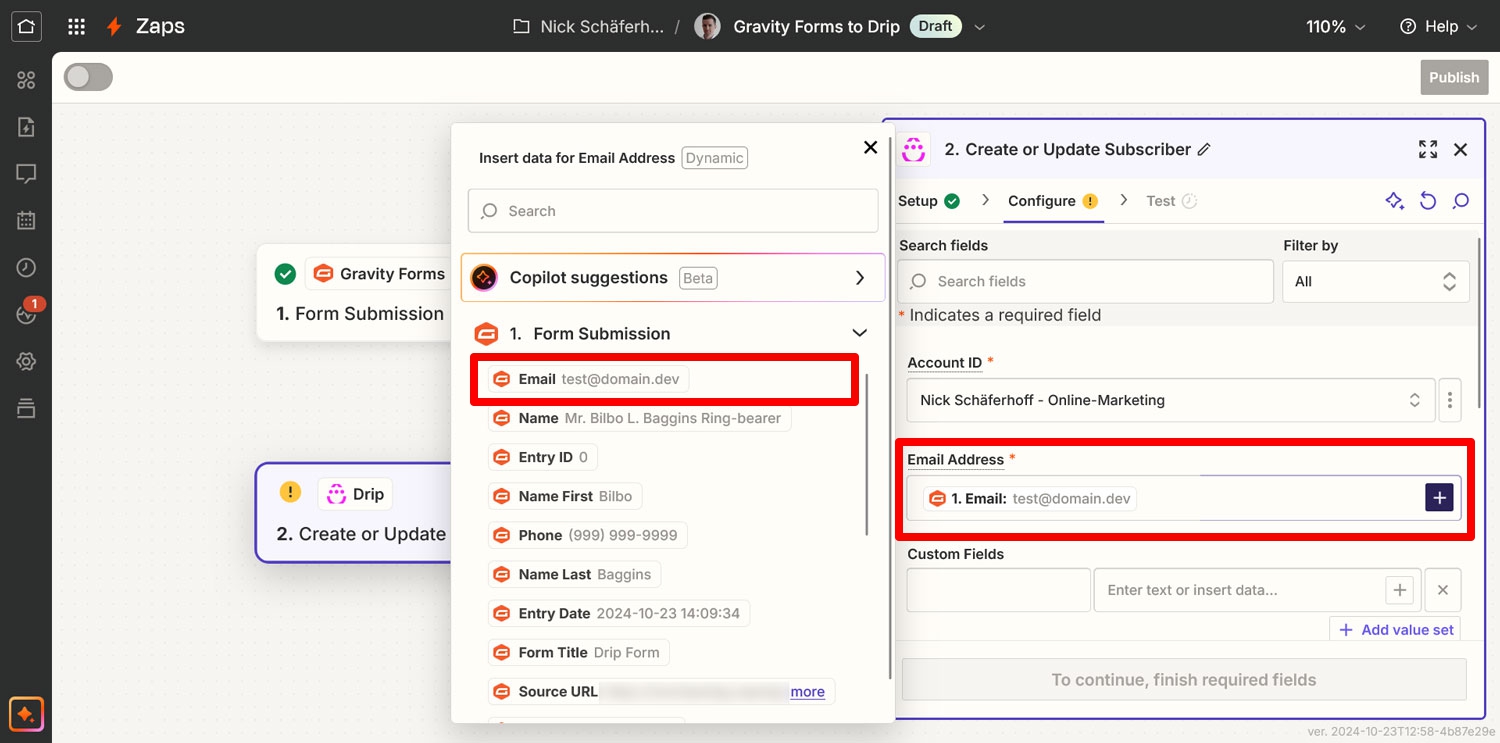This screenshot has height=743, width=1500.
Task: Open the Nick Schäferh... folder breadcrumb
Action: (x=588, y=27)
